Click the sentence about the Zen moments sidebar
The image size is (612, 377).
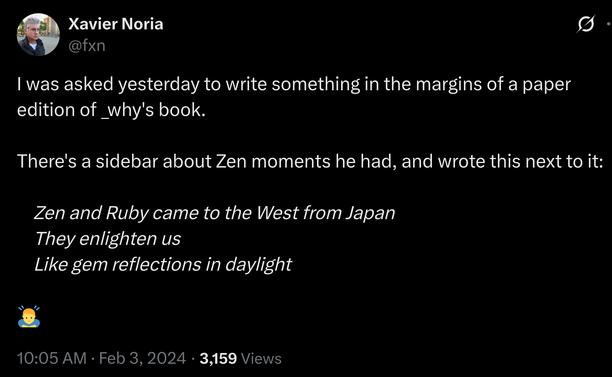click(310, 161)
